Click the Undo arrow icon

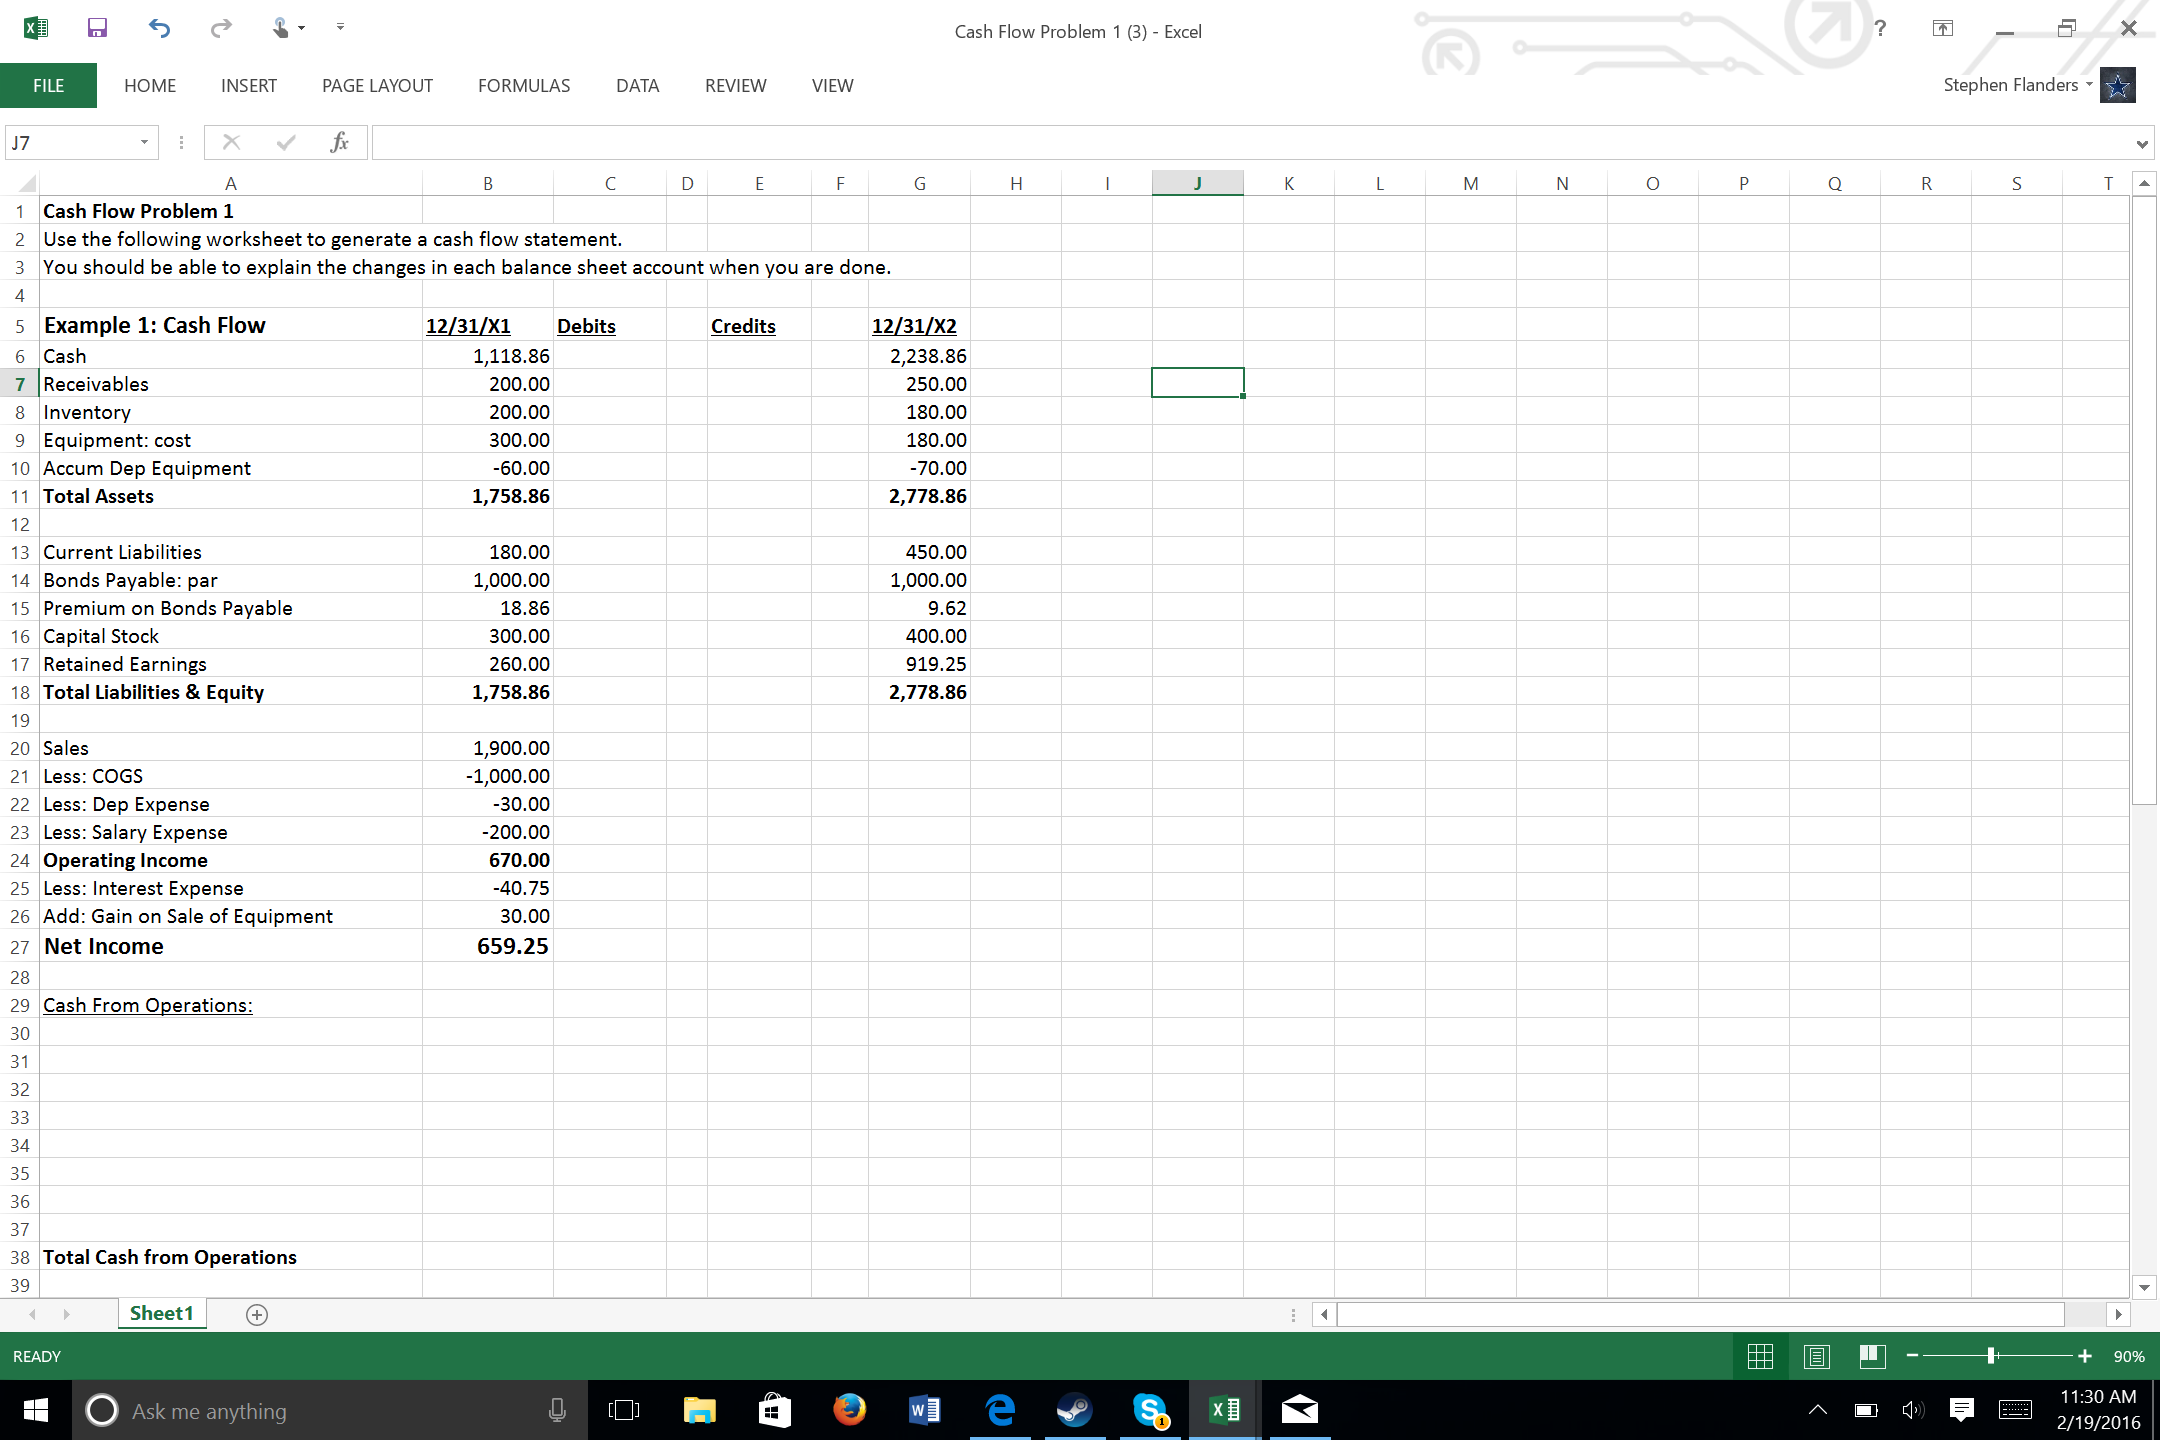[159, 28]
